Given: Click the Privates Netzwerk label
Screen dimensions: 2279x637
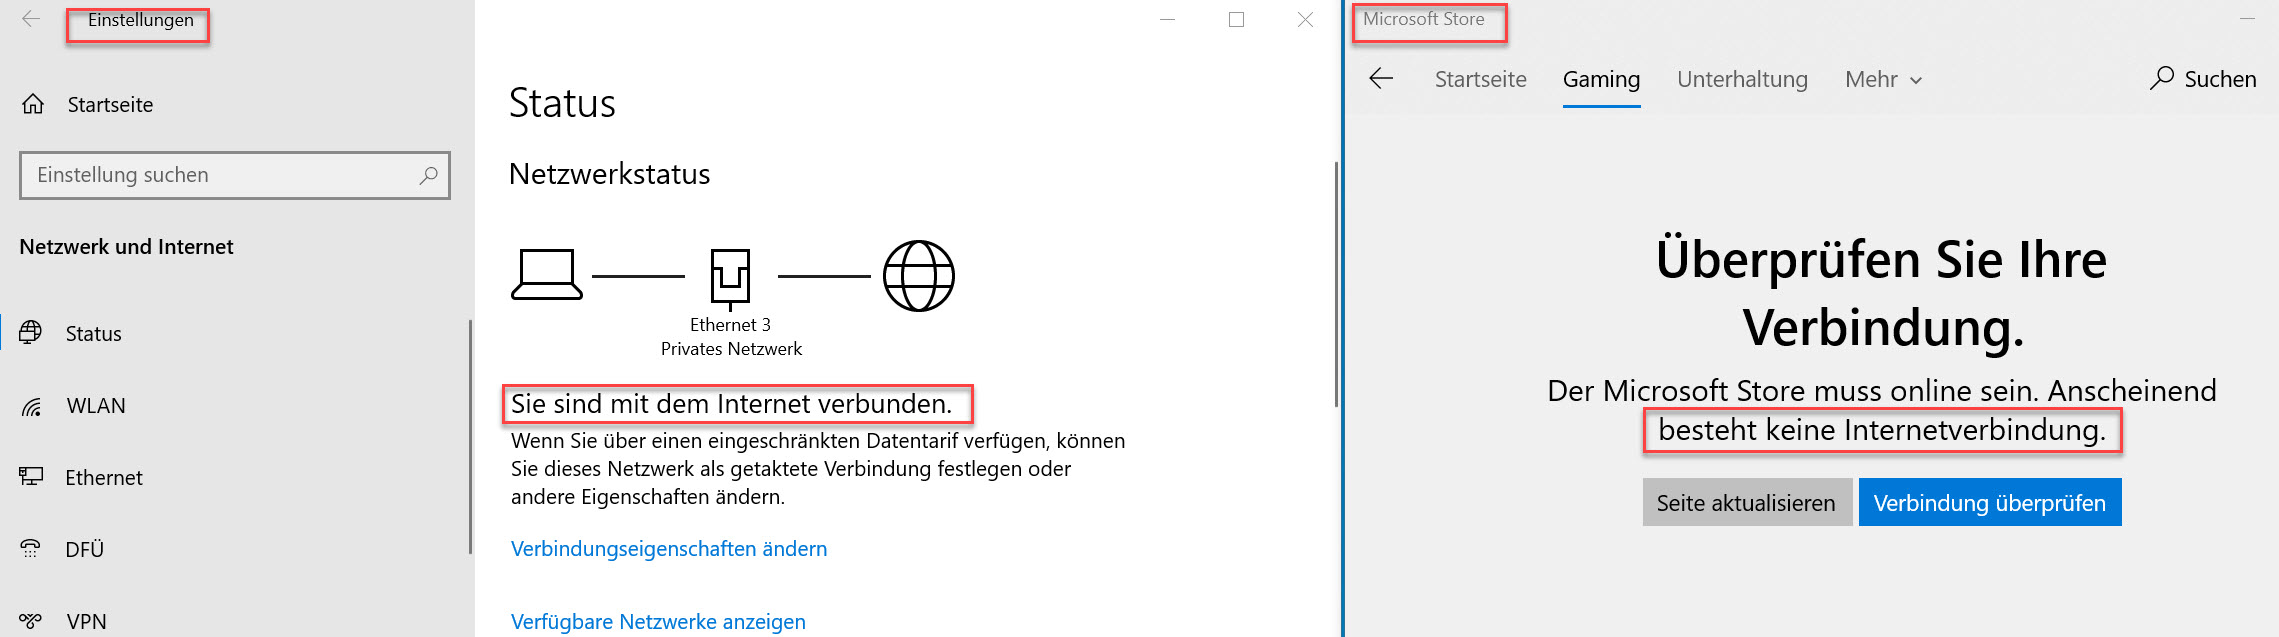Looking at the screenshot, I should point(731,349).
